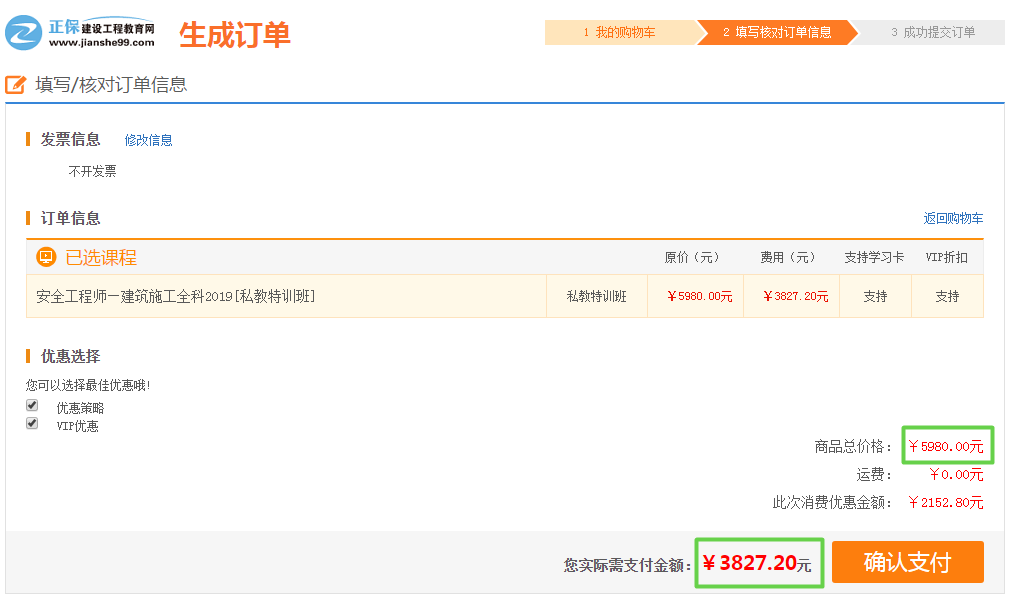Select step 2 填写核对订单信息
The width and height of the screenshot is (1012, 601).
pos(776,32)
